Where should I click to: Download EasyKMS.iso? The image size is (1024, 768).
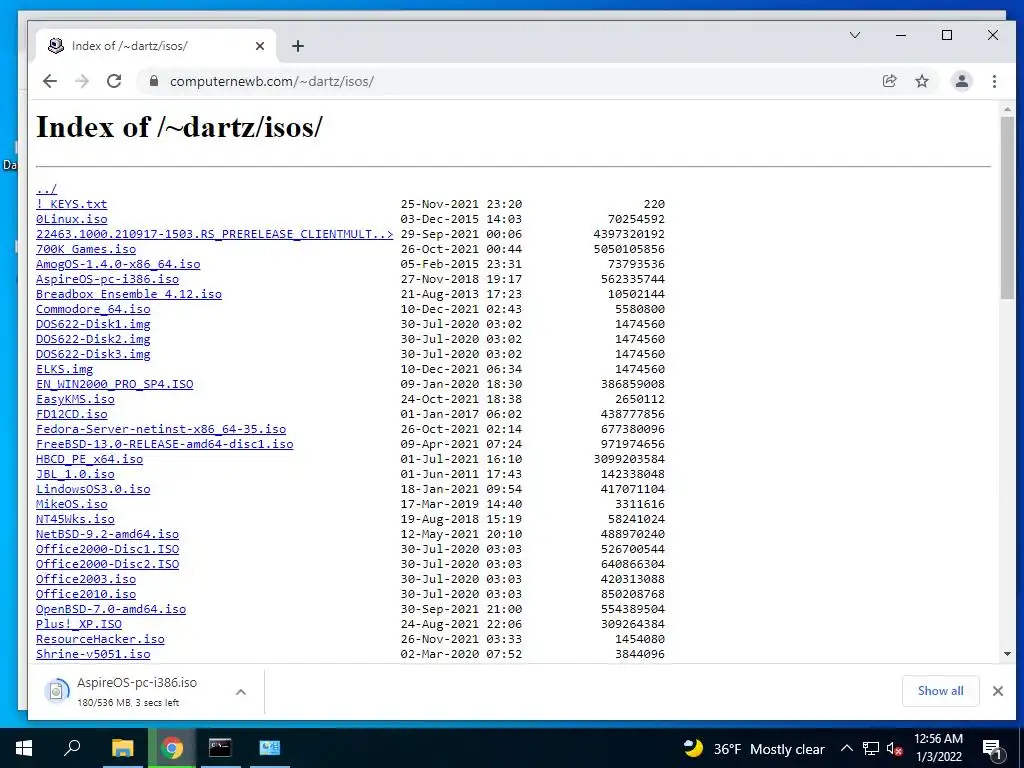[x=75, y=400]
